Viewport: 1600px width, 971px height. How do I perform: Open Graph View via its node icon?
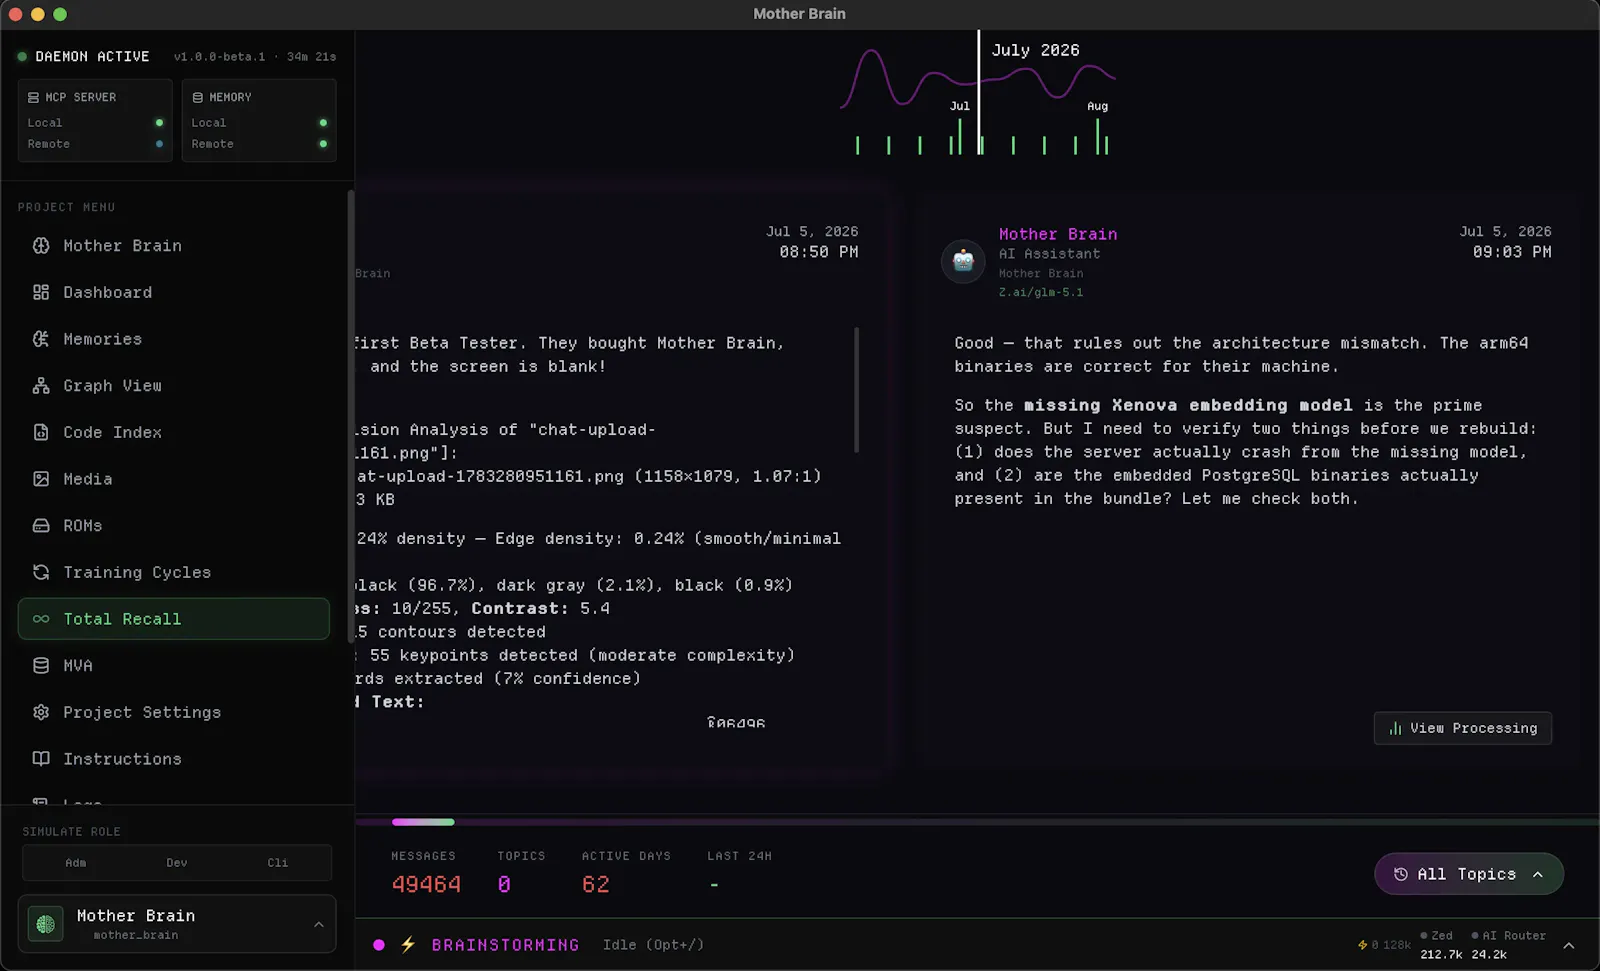[41, 386]
